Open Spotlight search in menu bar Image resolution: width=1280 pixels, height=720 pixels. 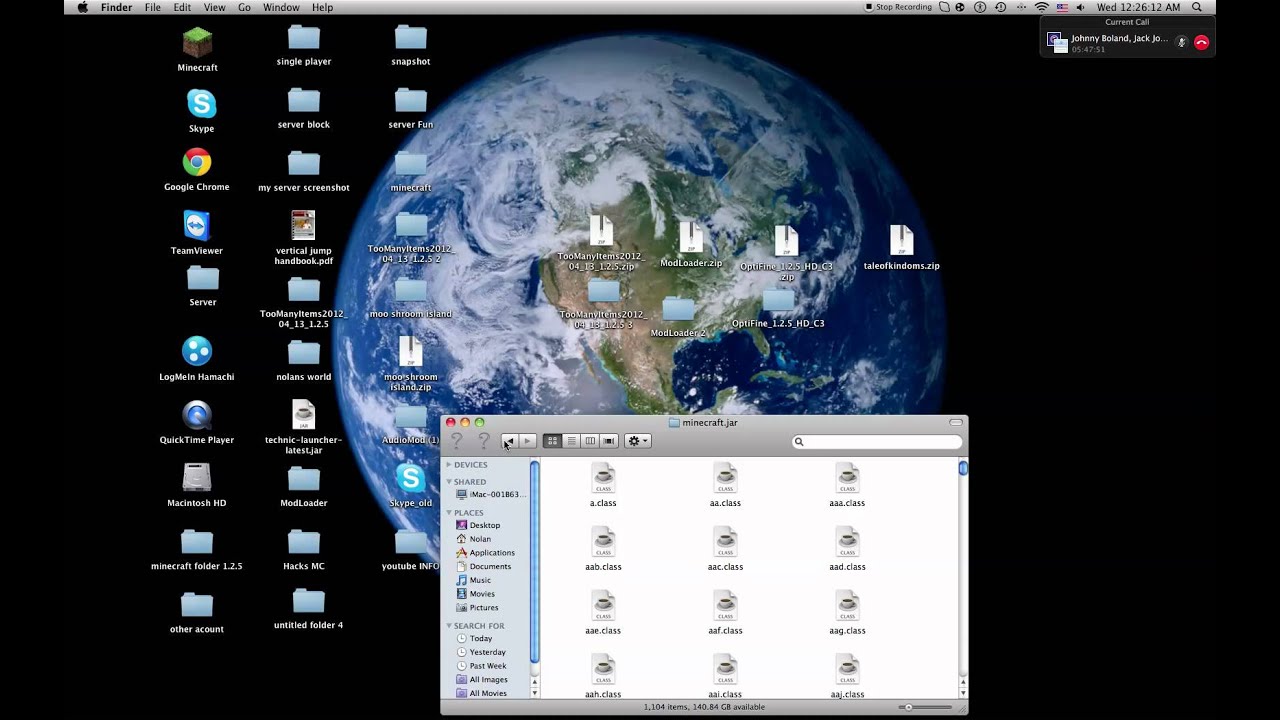1197,7
